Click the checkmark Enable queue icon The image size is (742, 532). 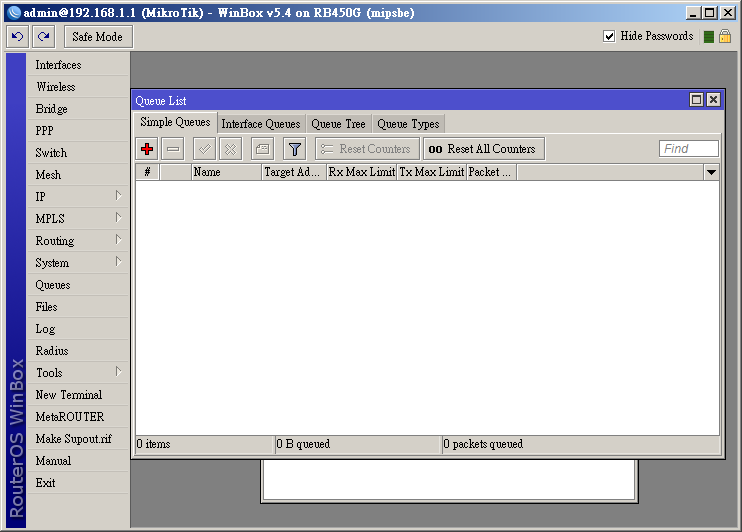(x=204, y=149)
